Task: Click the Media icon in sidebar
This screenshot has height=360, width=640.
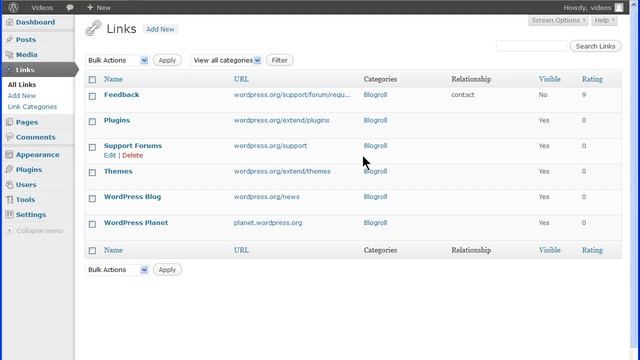Action: [9, 55]
